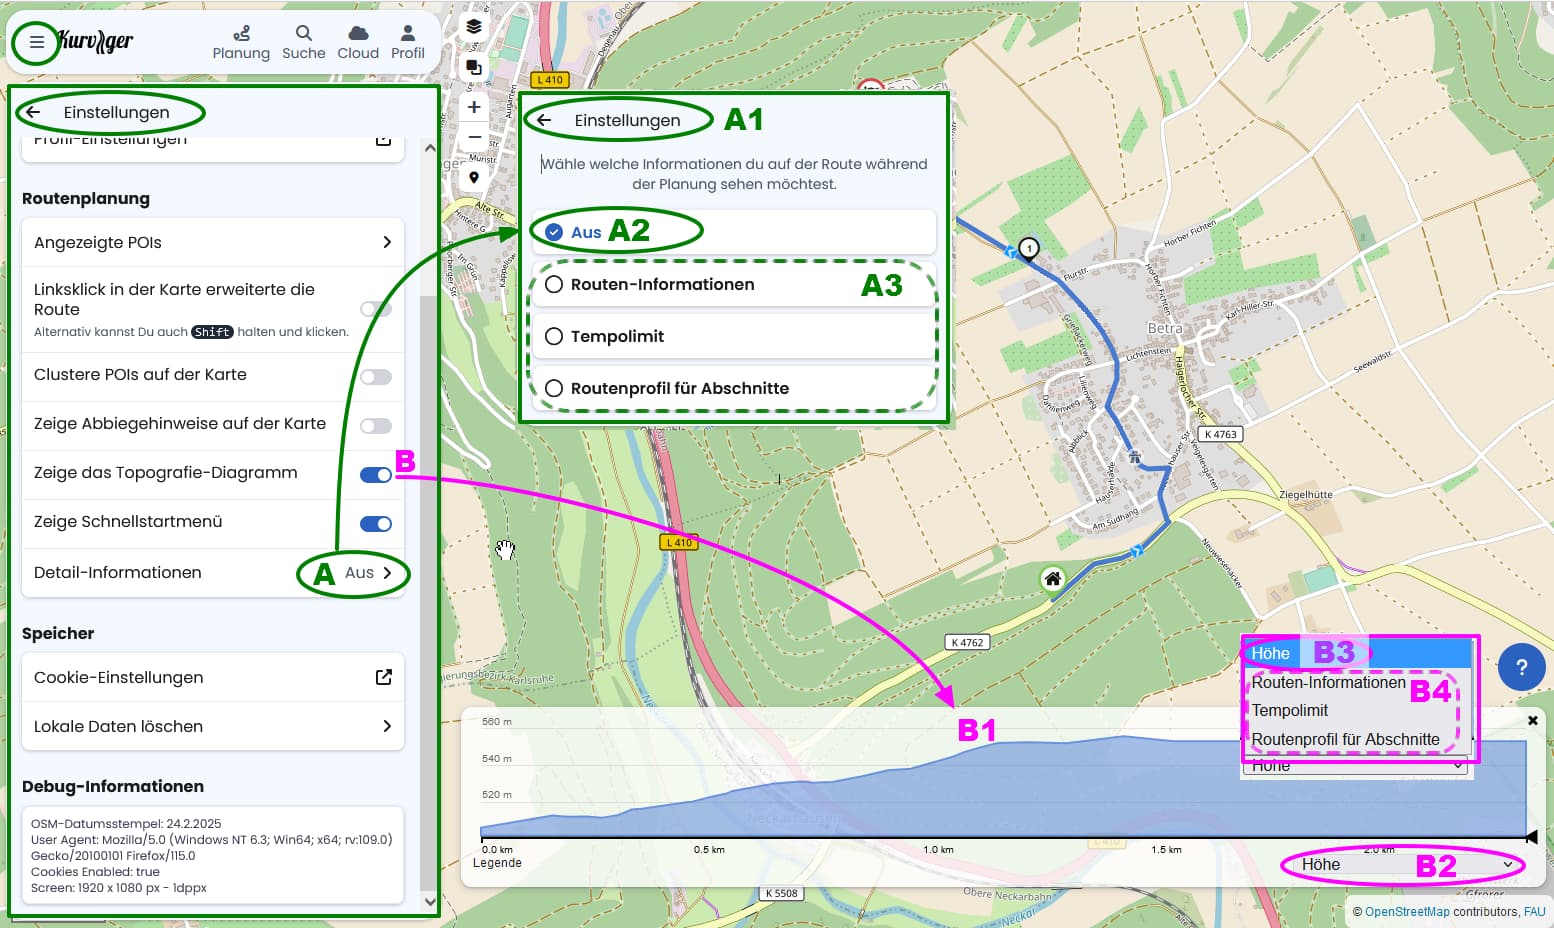Click the Suche magnifier icon
1554x928 pixels.
pos(303,34)
